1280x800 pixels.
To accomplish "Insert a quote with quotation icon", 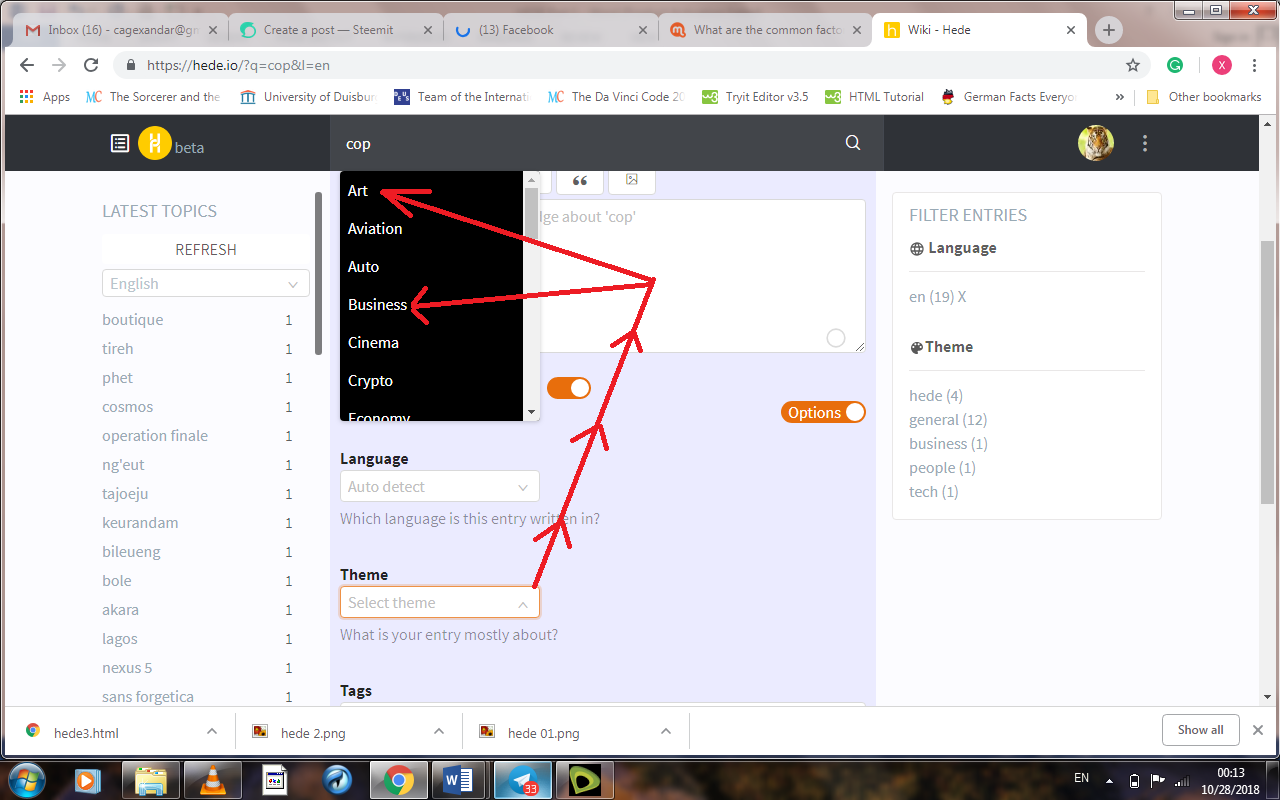I will (580, 181).
